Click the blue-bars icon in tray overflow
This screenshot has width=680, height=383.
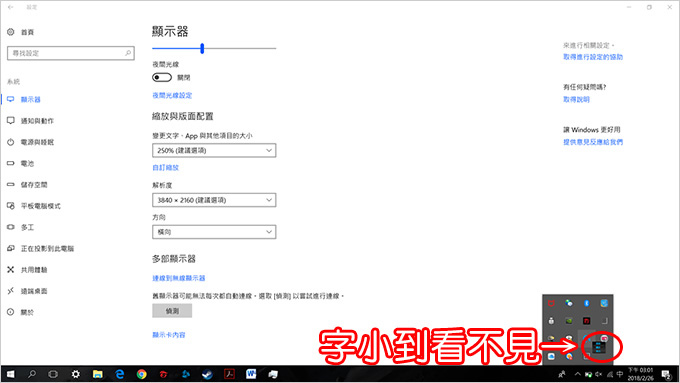599,347
